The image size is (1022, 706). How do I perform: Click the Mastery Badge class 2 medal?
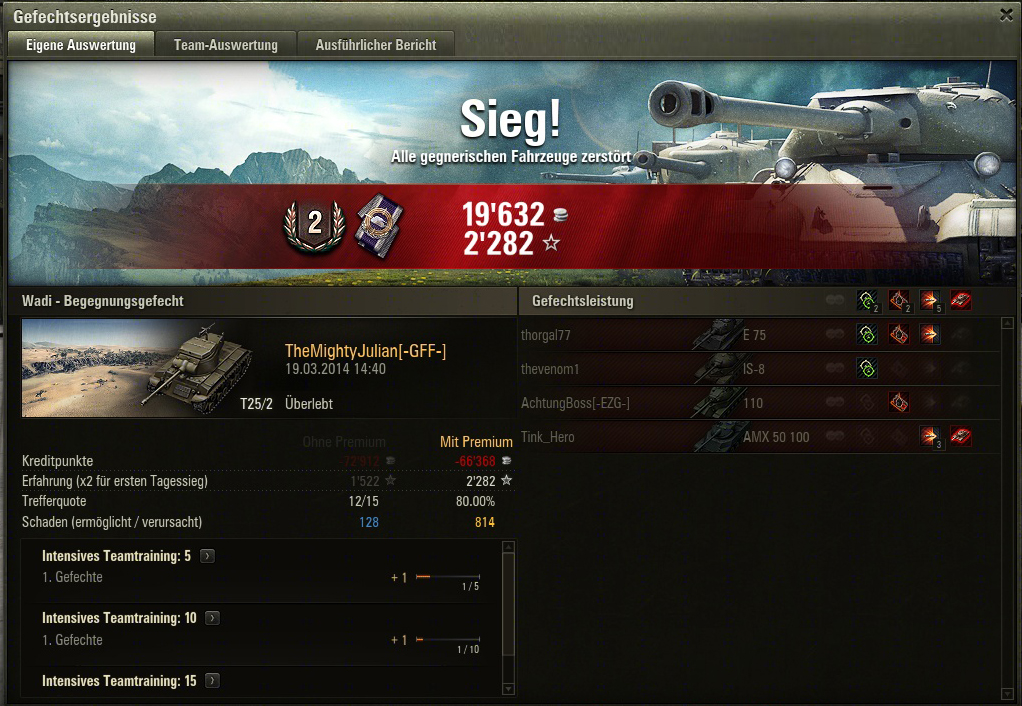click(x=315, y=226)
